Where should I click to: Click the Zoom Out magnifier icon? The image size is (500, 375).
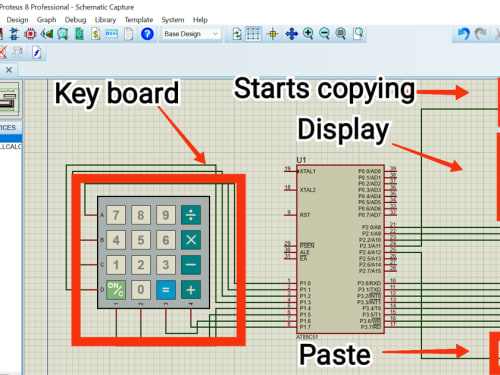(x=324, y=34)
